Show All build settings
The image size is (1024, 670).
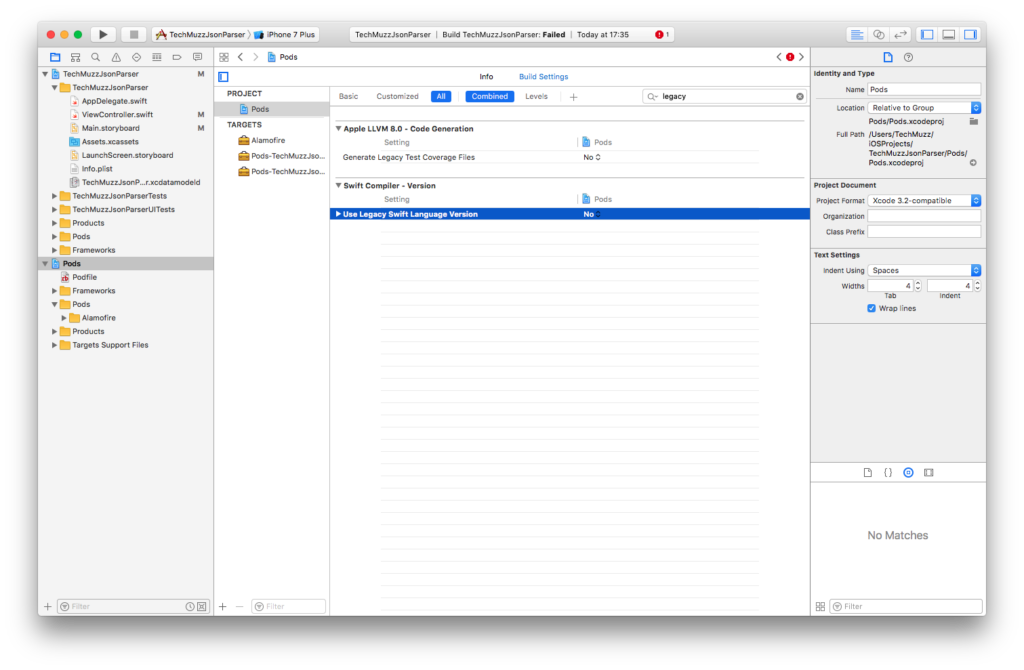[441, 97]
